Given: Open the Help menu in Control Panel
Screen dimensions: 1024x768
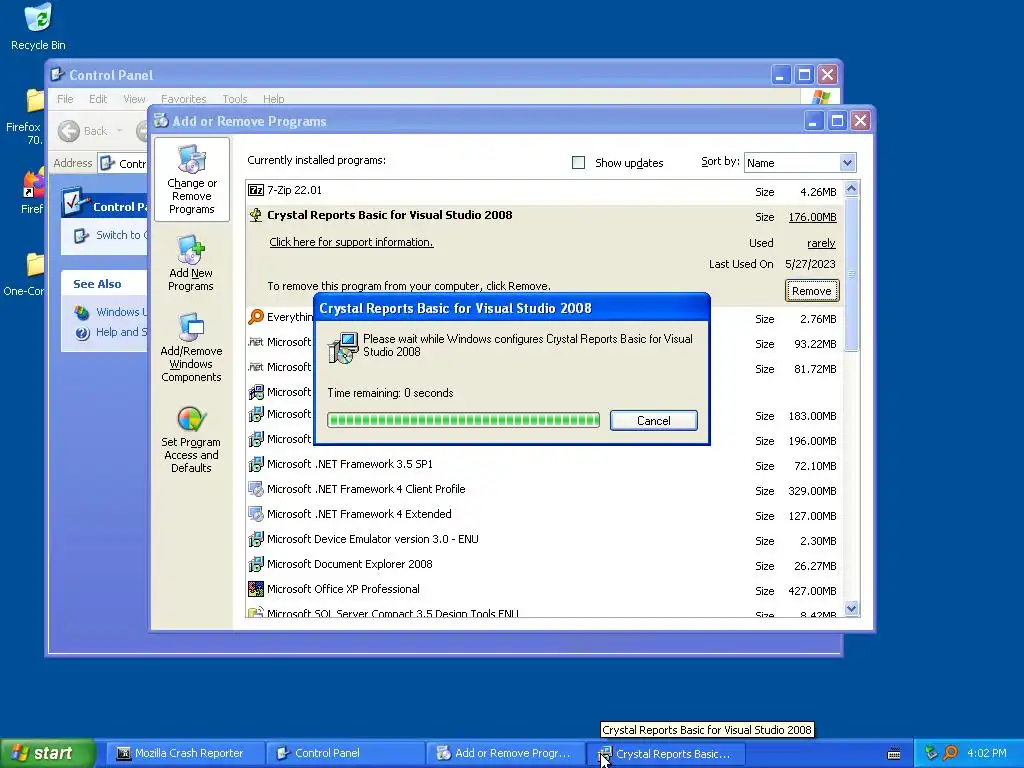Looking at the screenshot, I should point(274,99).
